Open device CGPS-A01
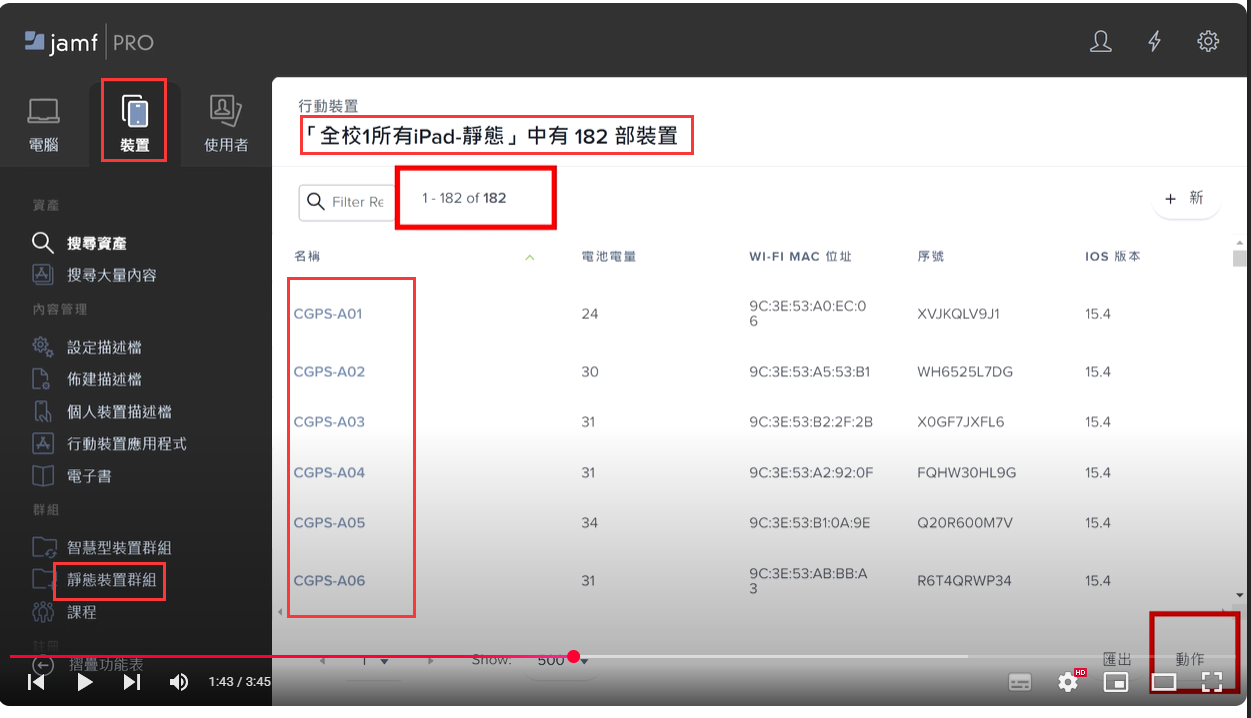Image resolution: width=1251 pixels, height=718 pixels. [x=328, y=314]
